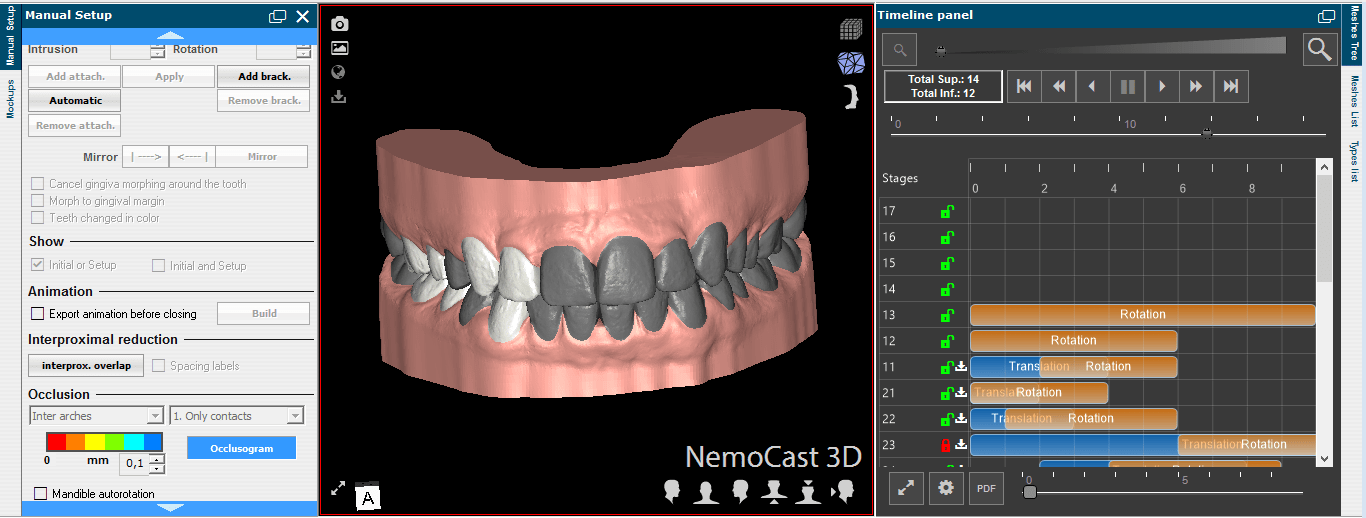Click the mirror right-to-left arrow button

191,157
